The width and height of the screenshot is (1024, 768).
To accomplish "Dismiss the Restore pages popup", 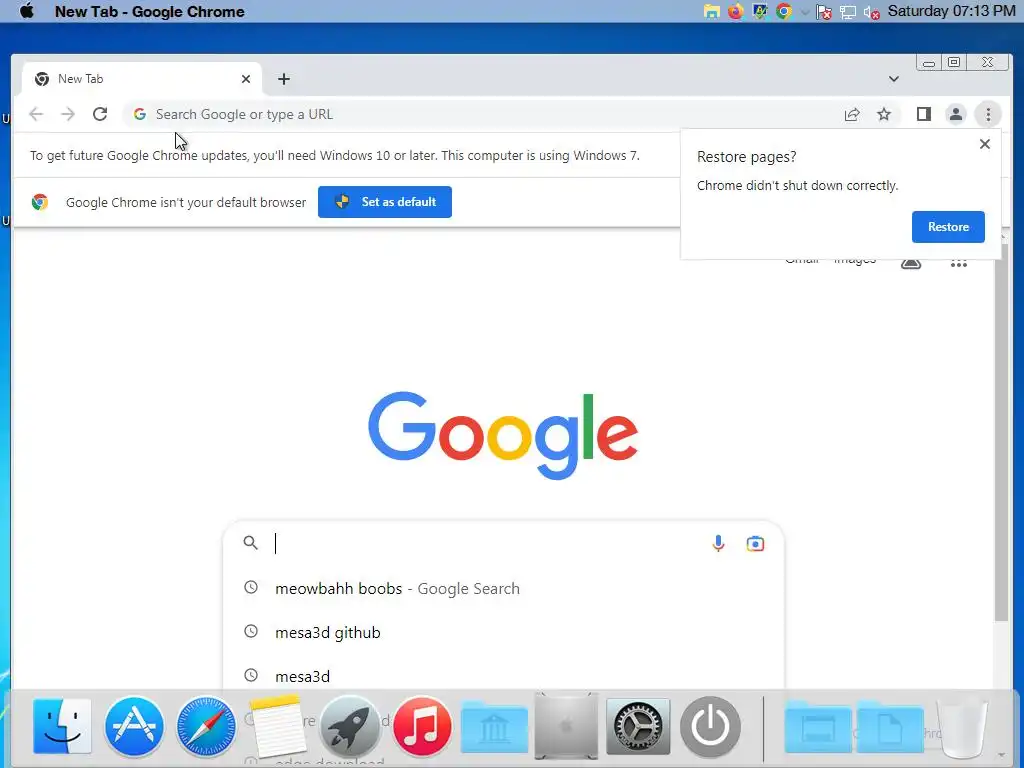I will pos(985,144).
